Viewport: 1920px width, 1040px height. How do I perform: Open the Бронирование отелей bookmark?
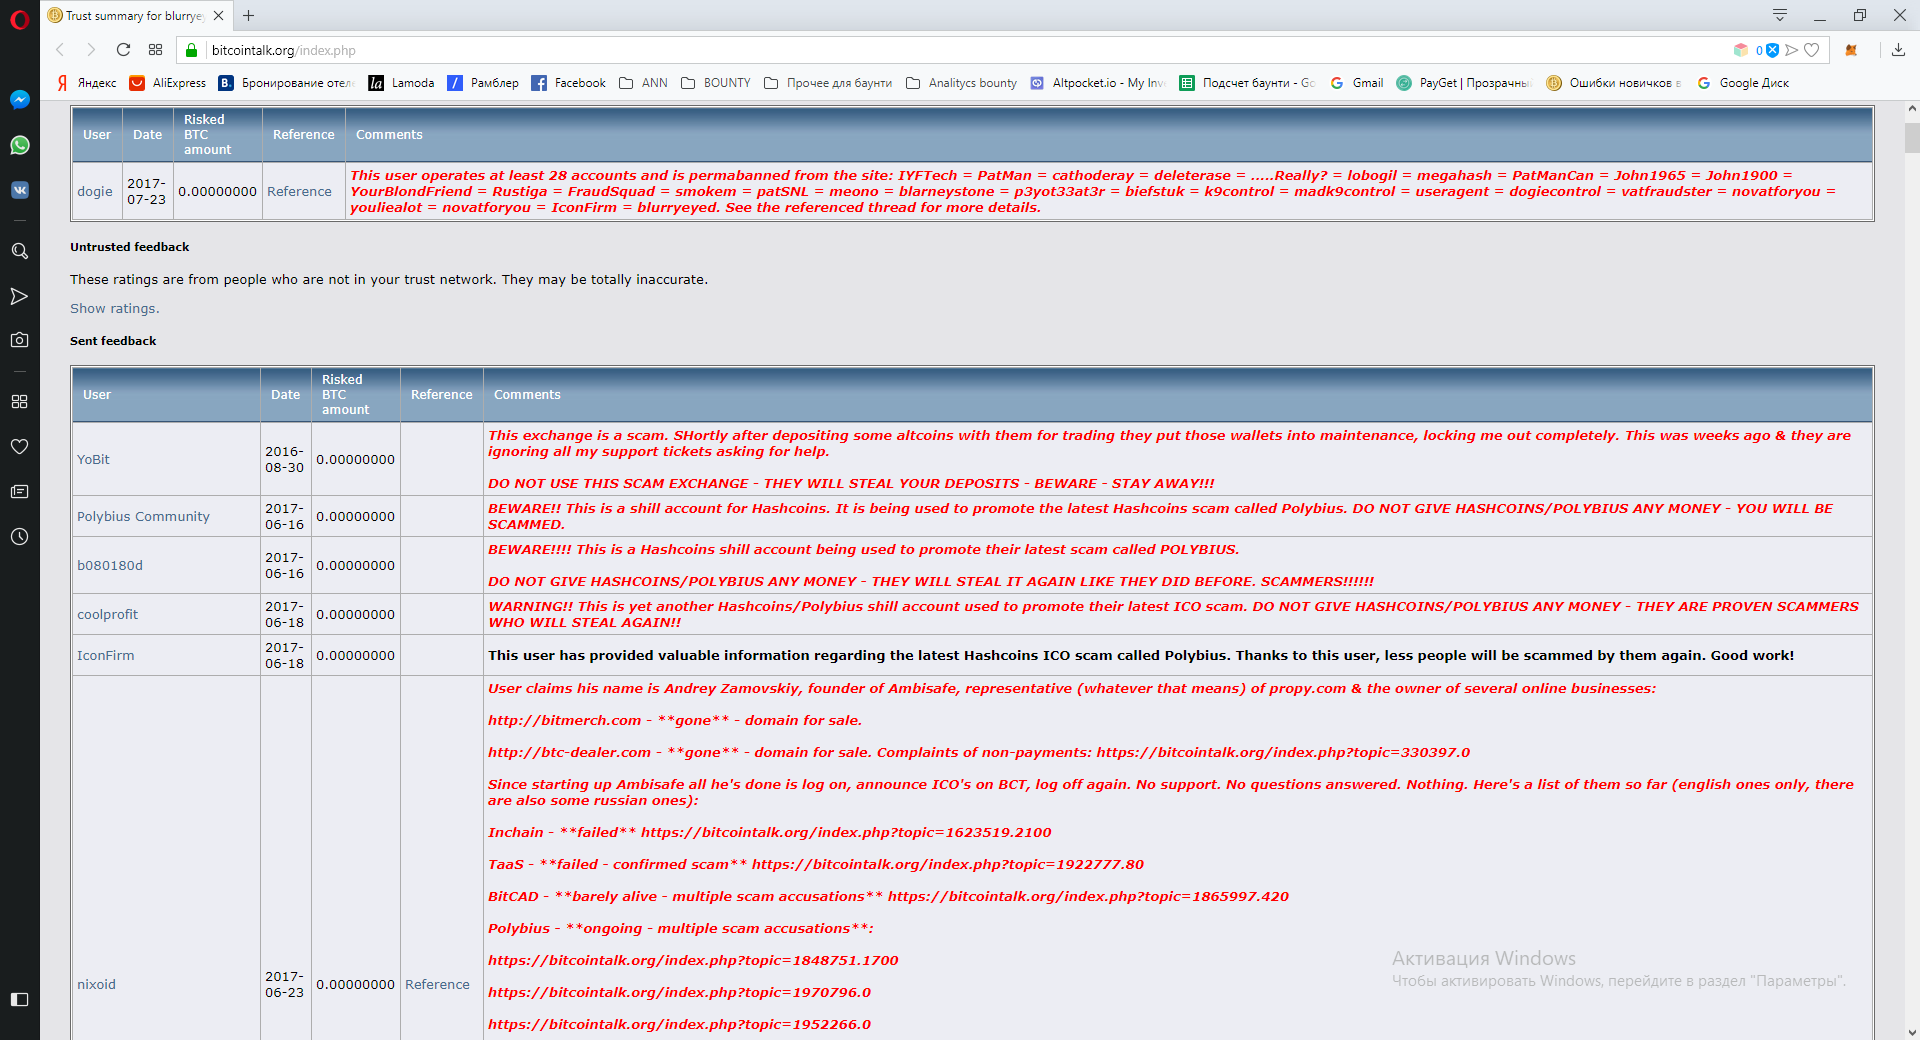click(x=287, y=83)
